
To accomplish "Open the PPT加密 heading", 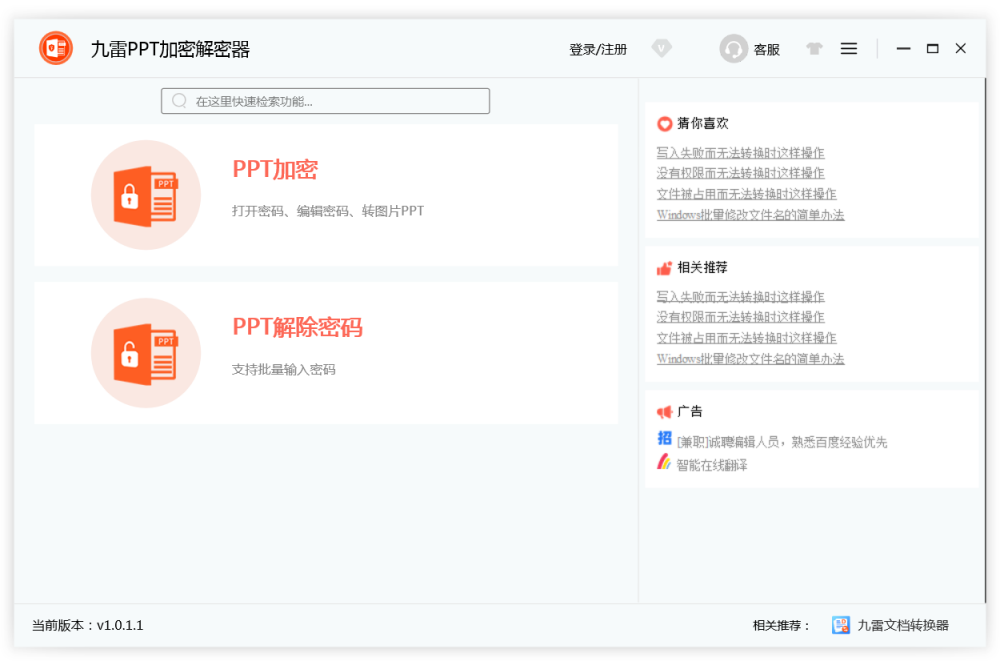I will (x=275, y=169).
